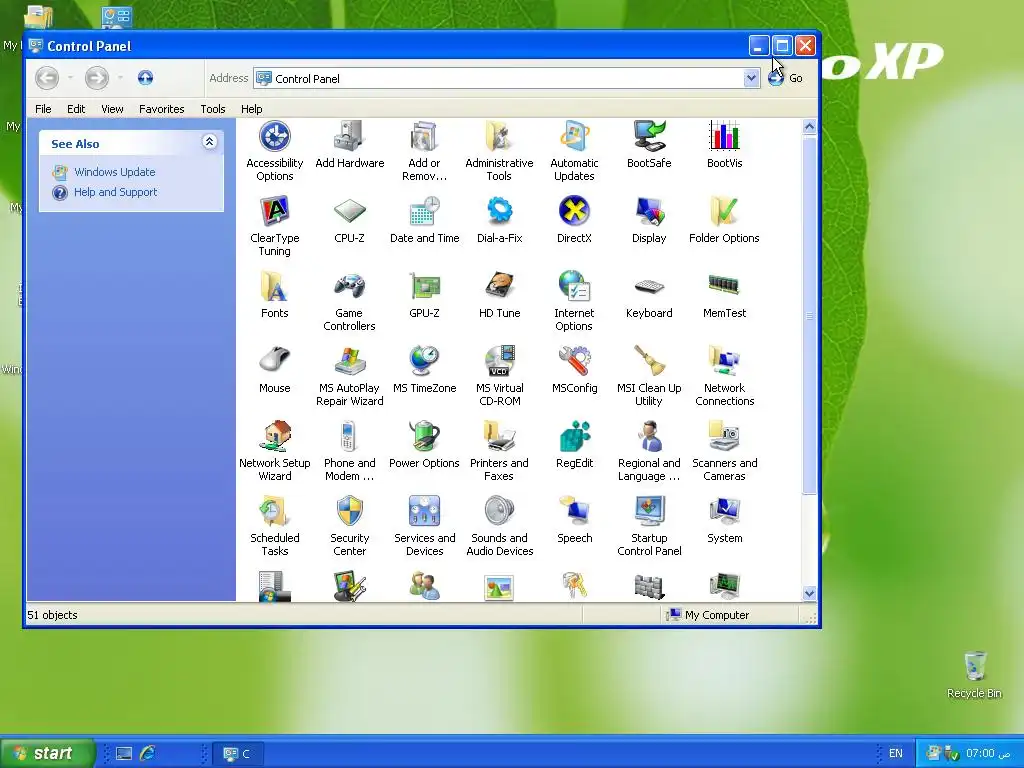Open Power Options
This screenshot has width=1024, height=768.
(x=424, y=445)
